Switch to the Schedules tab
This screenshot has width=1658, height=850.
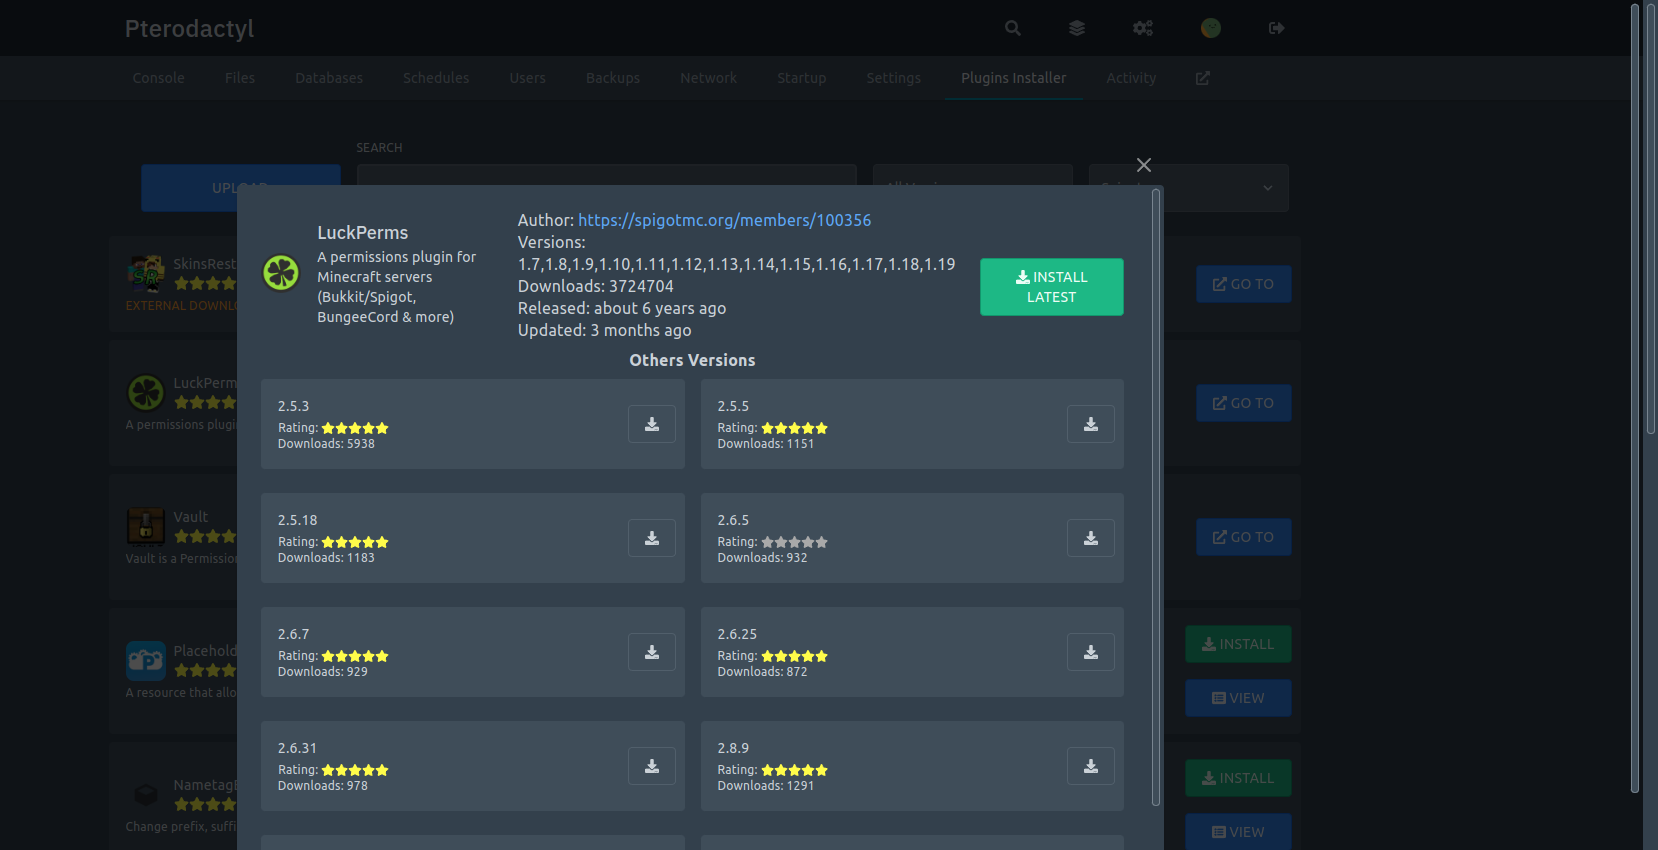point(436,78)
